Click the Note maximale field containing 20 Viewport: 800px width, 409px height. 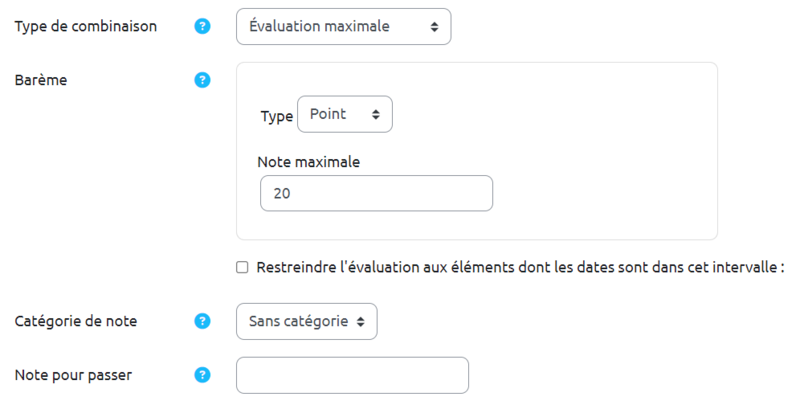pyautogui.click(x=376, y=194)
